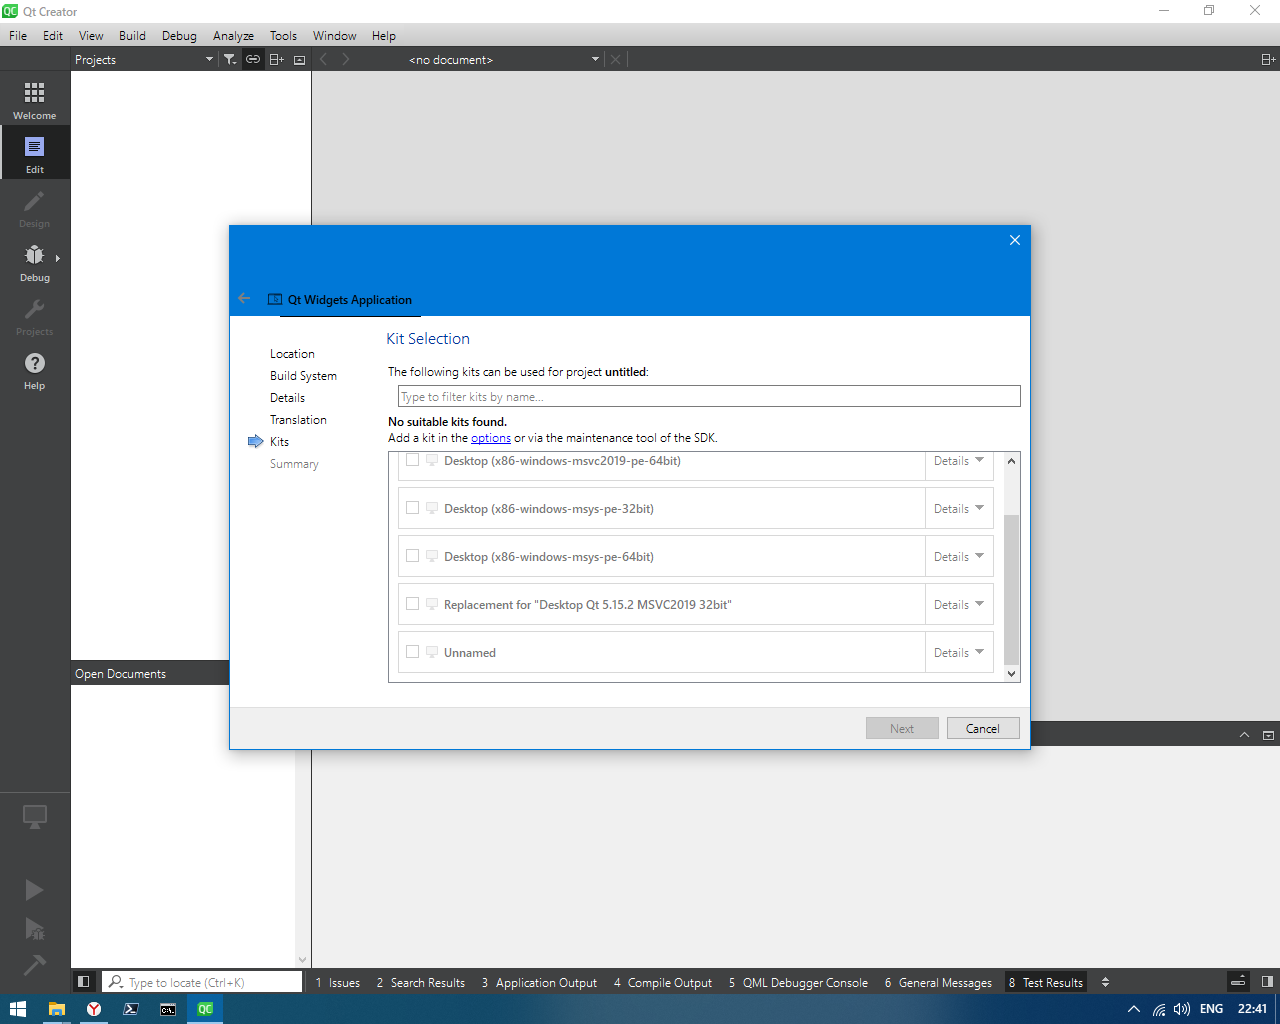The image size is (1280, 1024).
Task: Open the <no document> dropdown
Action: [503, 59]
